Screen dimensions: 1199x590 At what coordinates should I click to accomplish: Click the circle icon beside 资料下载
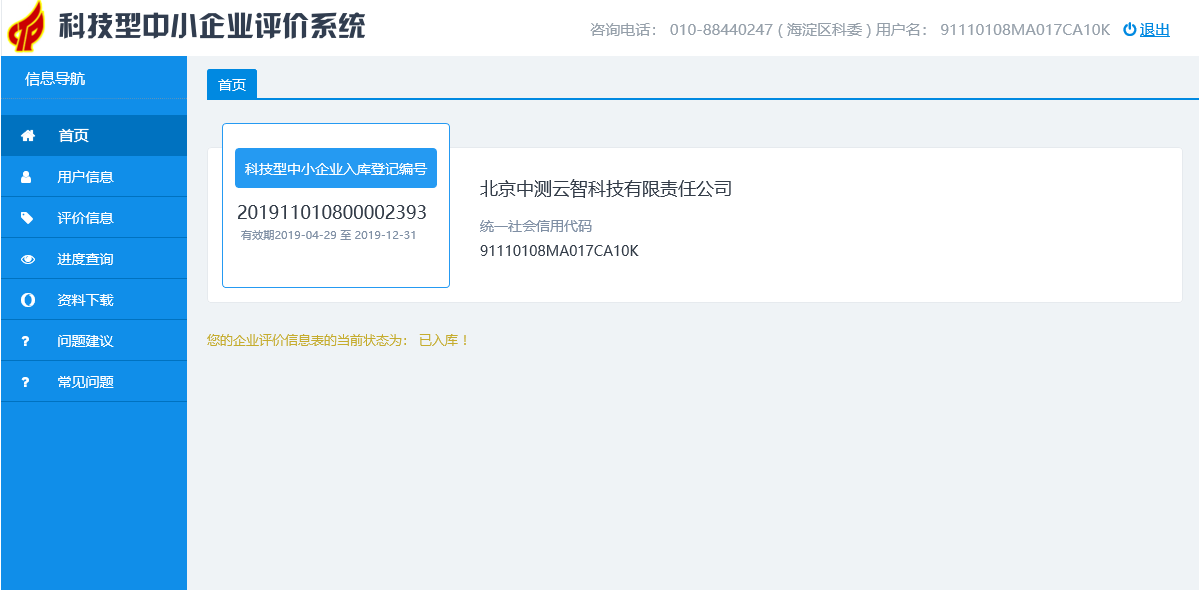[28, 300]
